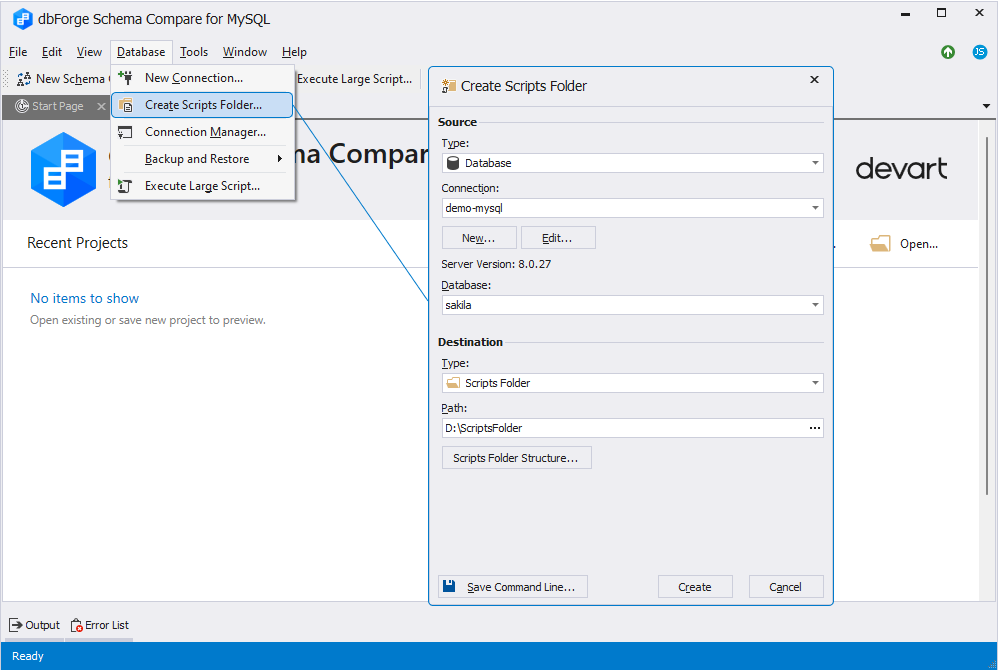Click the New connection button
Viewport: 998px width, 670px height.
click(x=479, y=238)
